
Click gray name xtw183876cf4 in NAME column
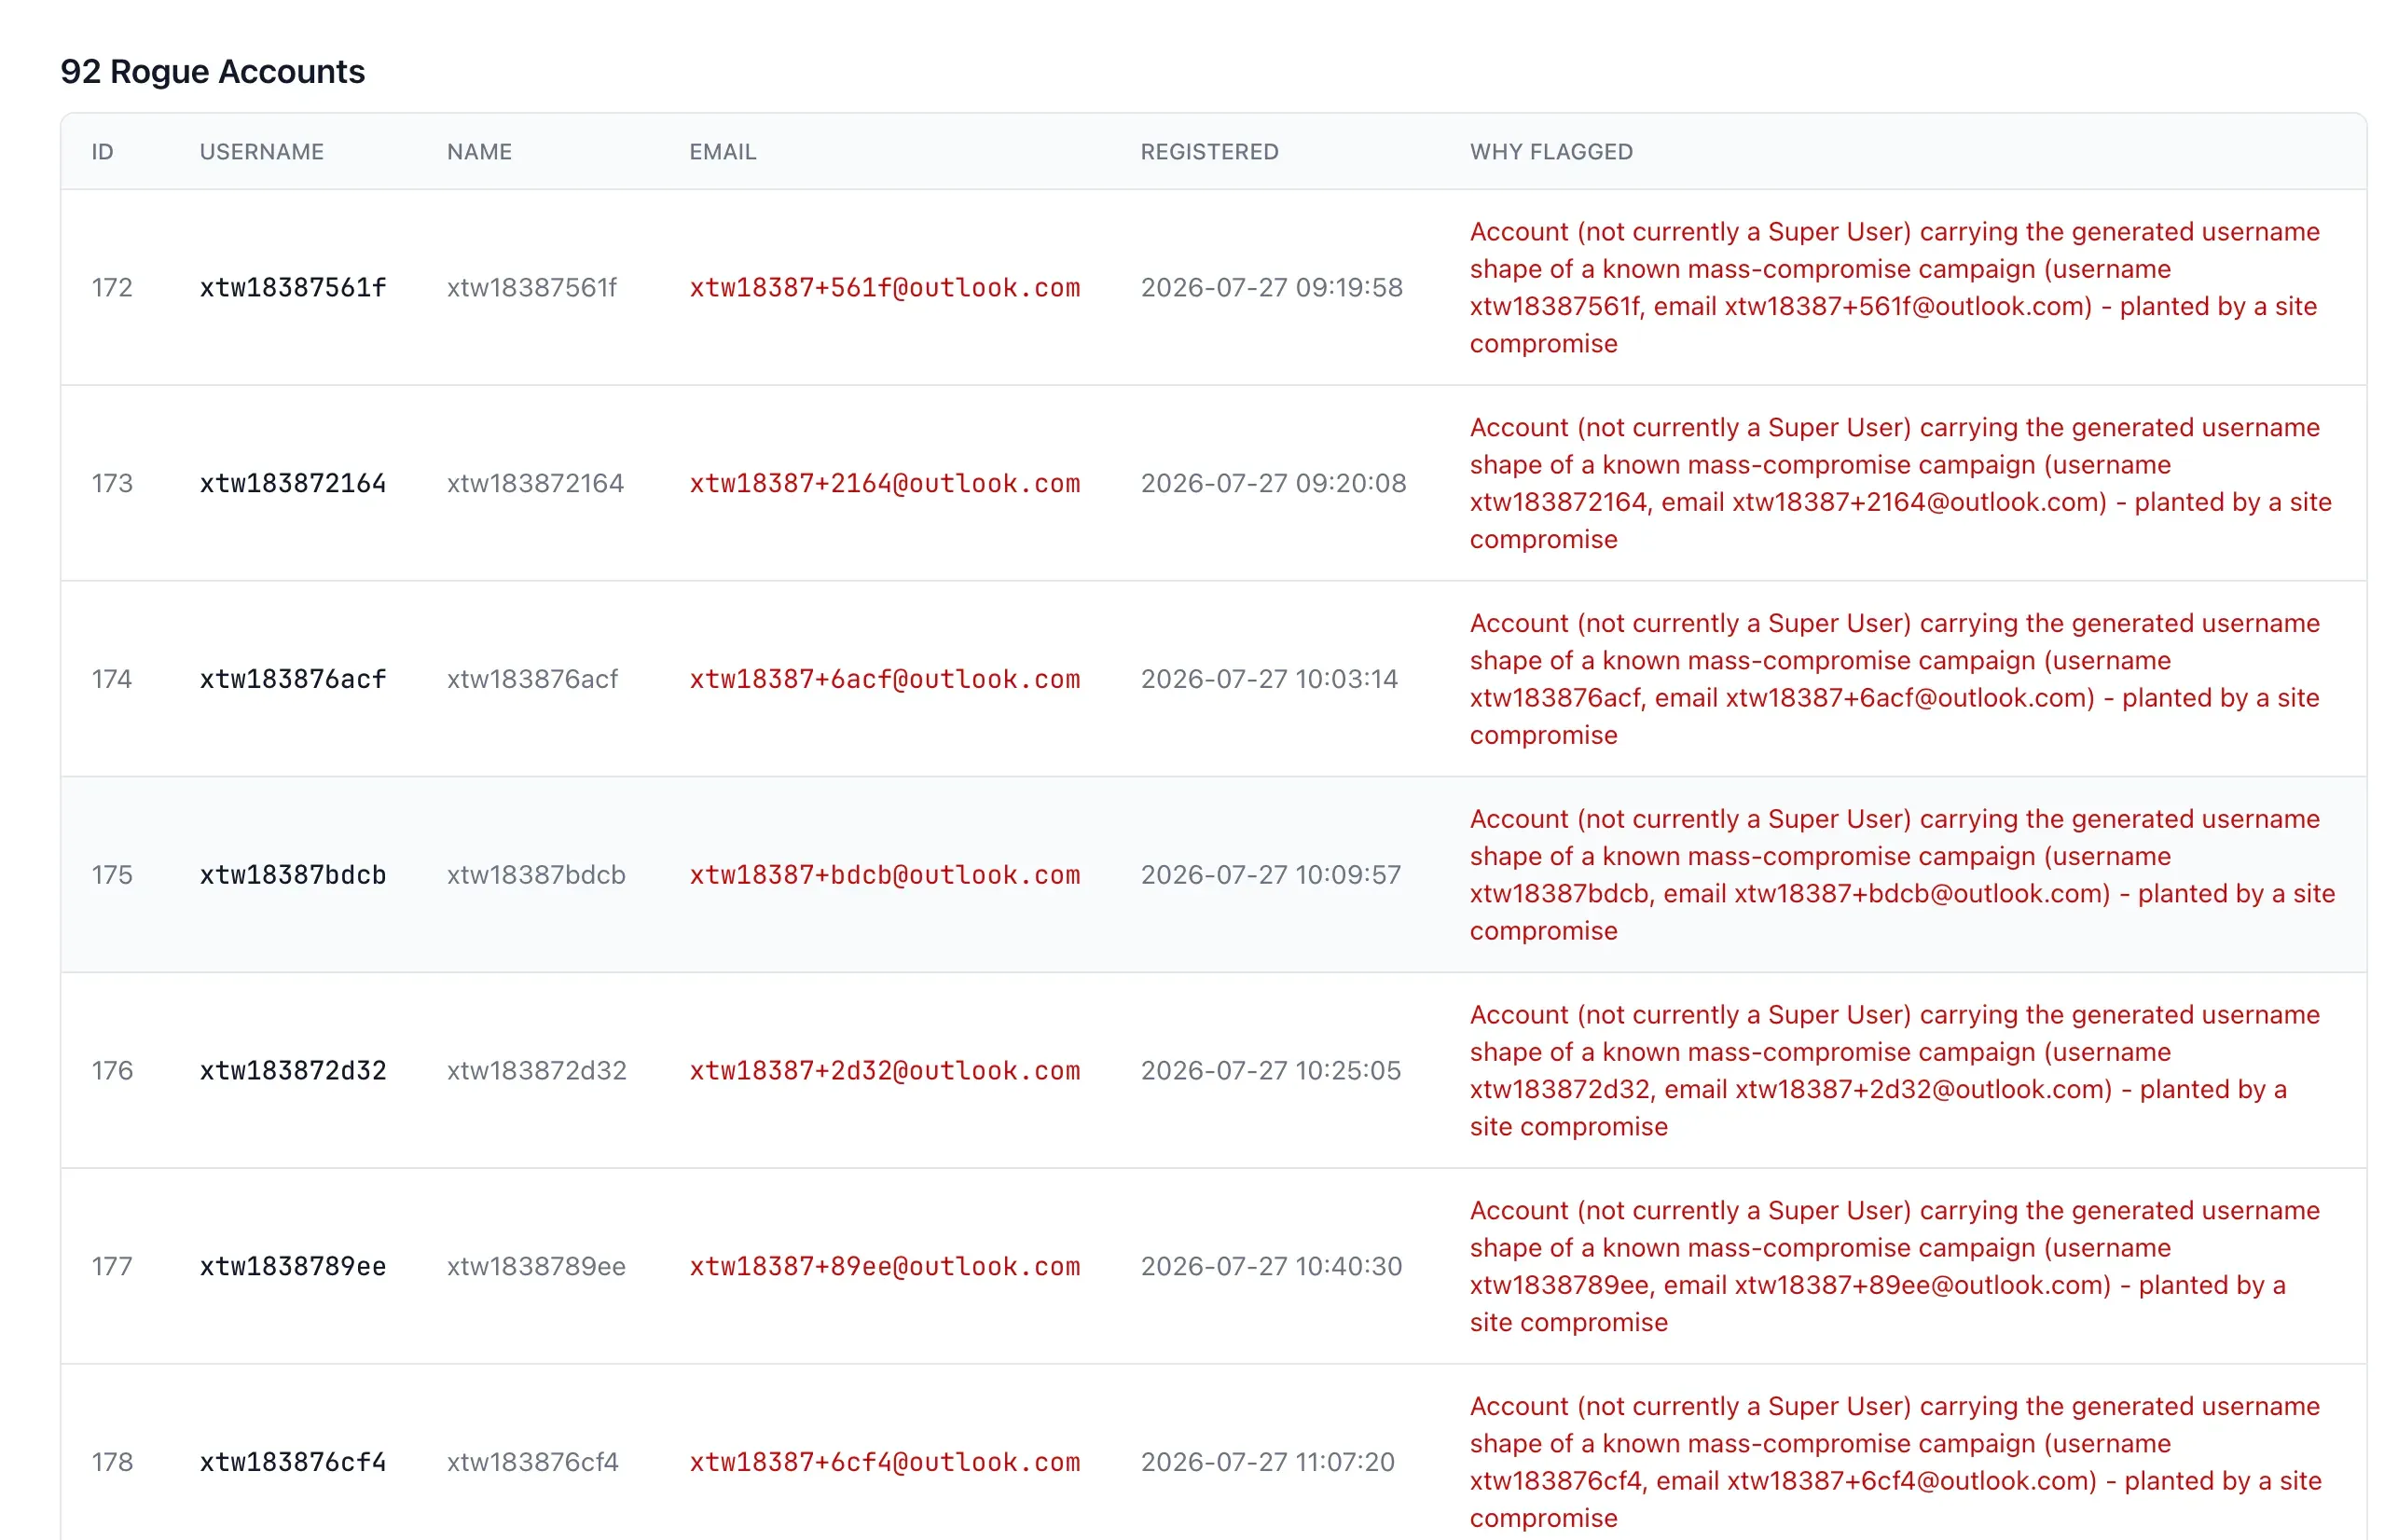(x=533, y=1463)
